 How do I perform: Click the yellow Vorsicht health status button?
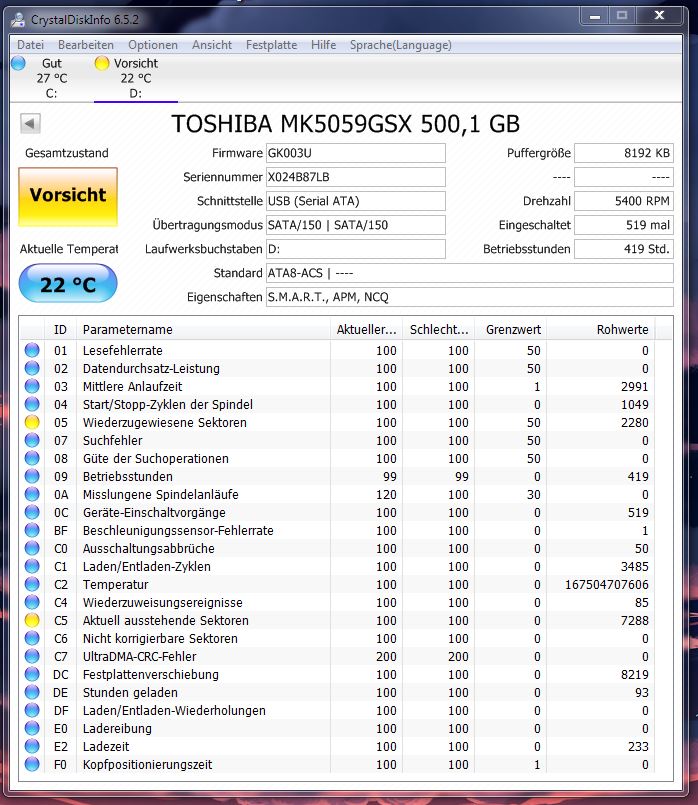(x=68, y=197)
